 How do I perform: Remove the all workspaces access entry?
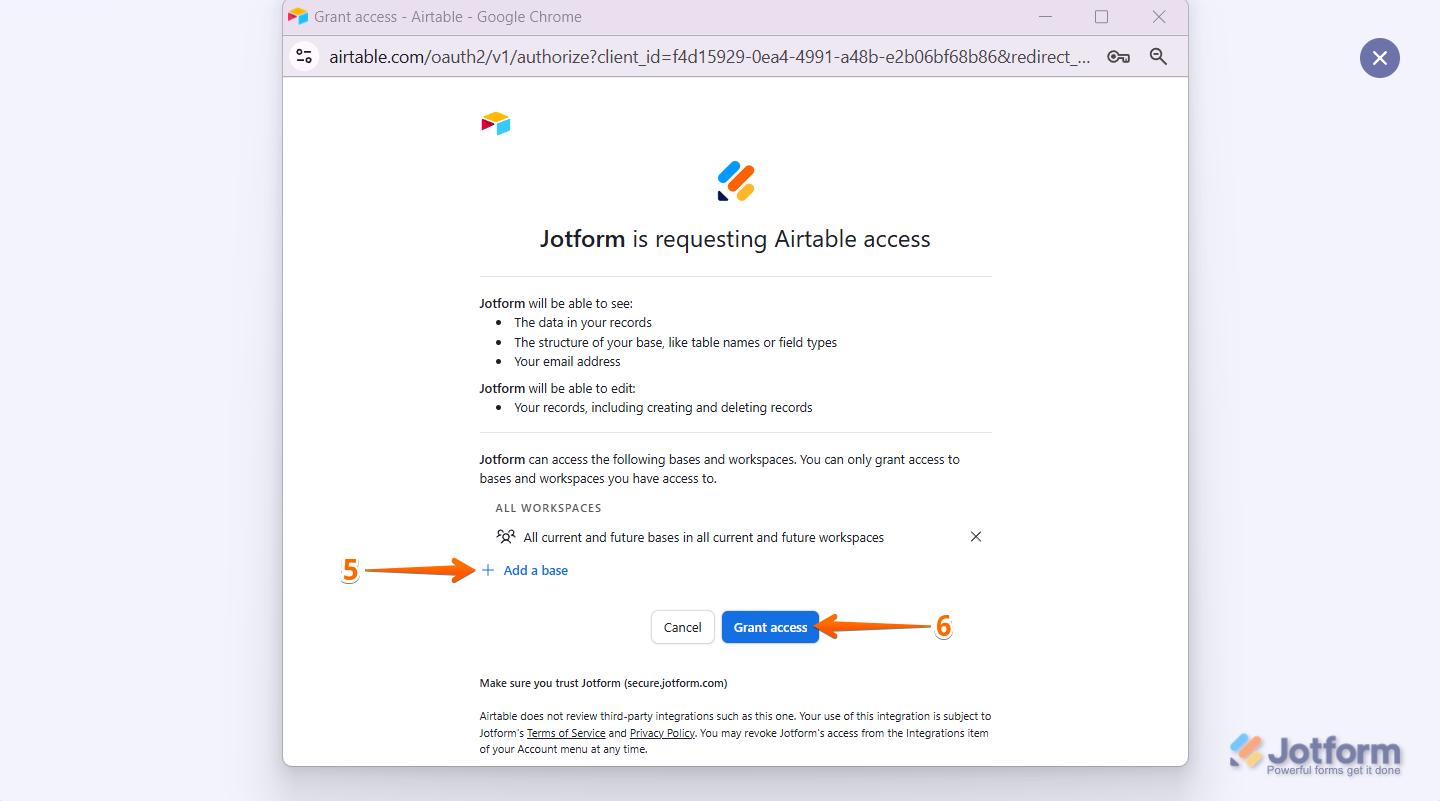pyautogui.click(x=976, y=537)
